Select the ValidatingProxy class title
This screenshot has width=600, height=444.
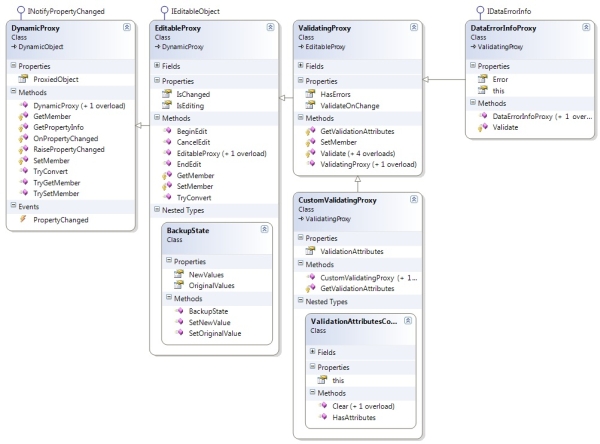(324, 28)
